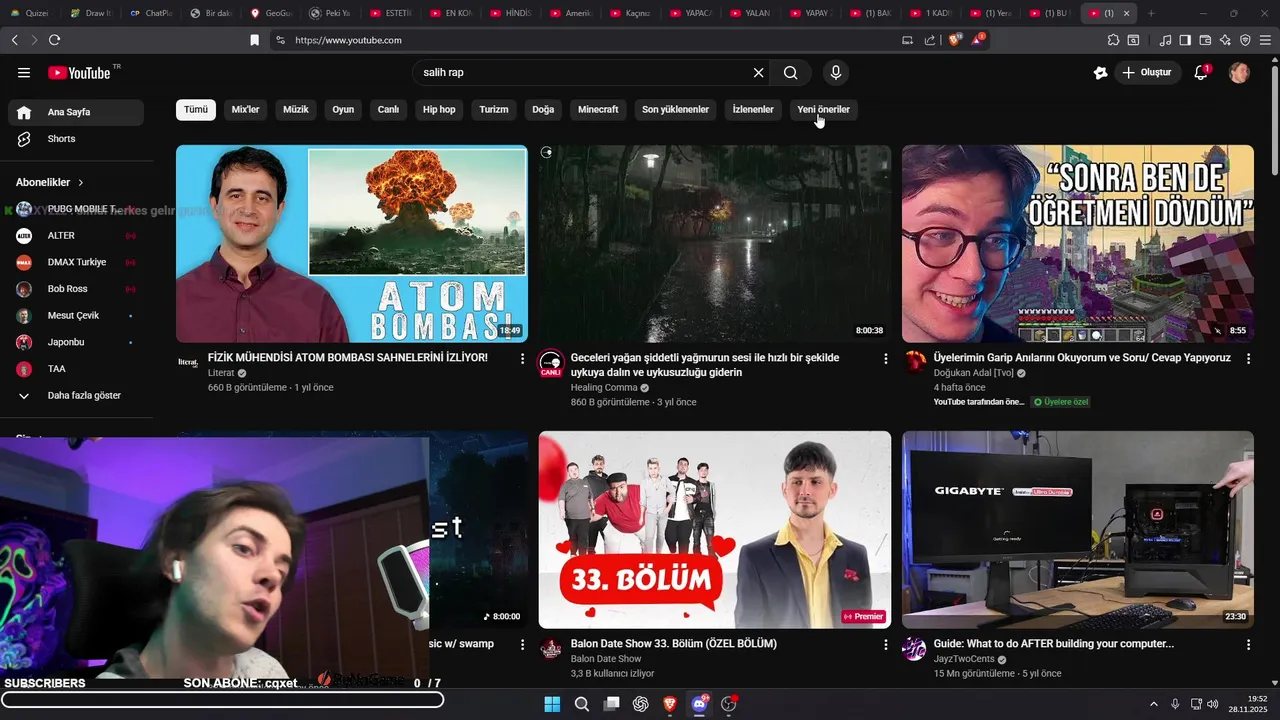
Task: Switch to the GeoGu browser tab
Action: click(270, 13)
